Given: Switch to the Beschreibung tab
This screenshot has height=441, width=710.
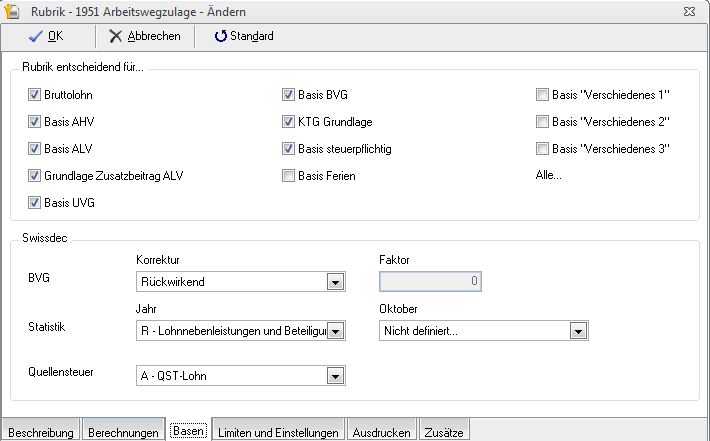Looking at the screenshot, I should pyautogui.click(x=40, y=432).
